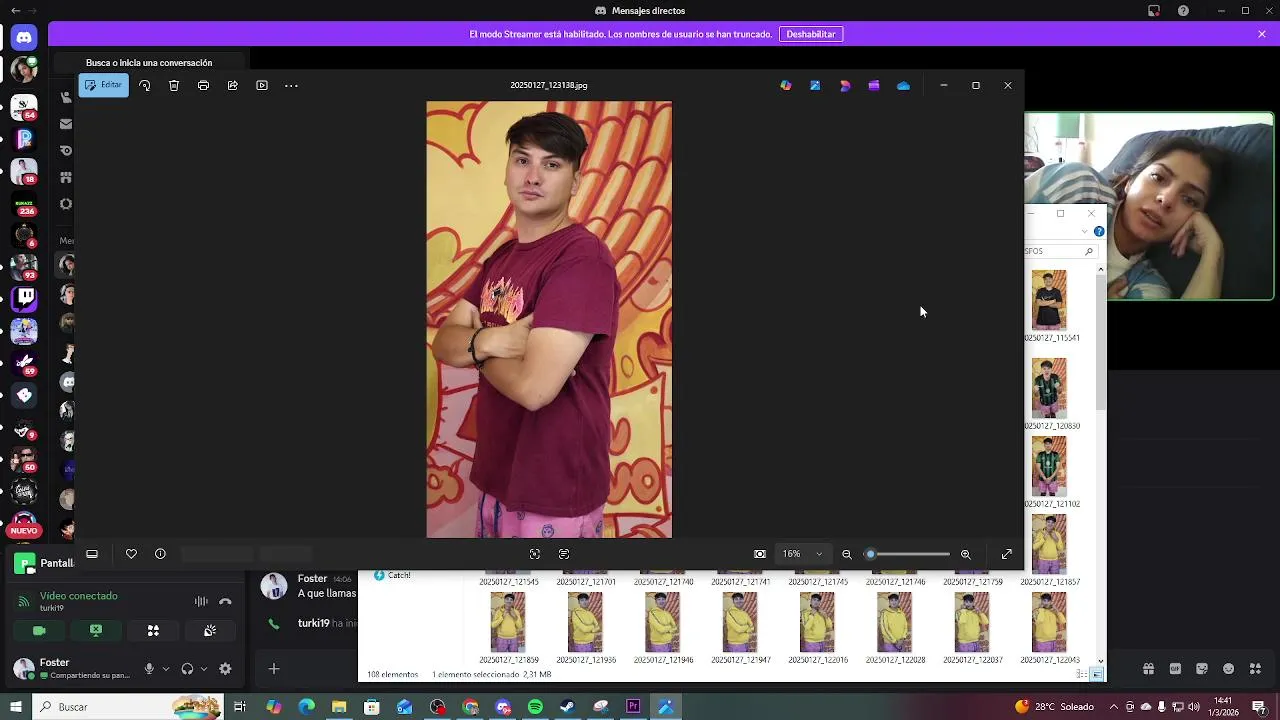Open Spotify from the taskbar
The image size is (1280, 720).
pos(535,707)
